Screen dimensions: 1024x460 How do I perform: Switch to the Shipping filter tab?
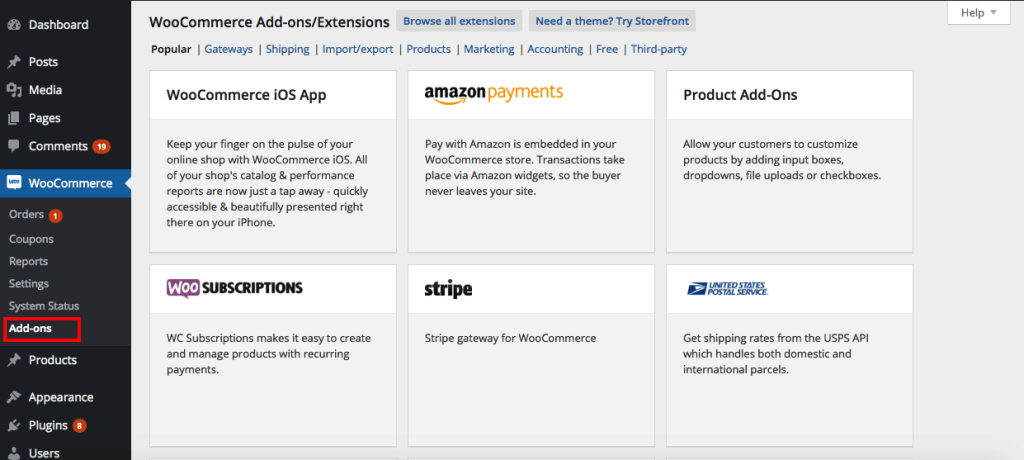click(287, 49)
